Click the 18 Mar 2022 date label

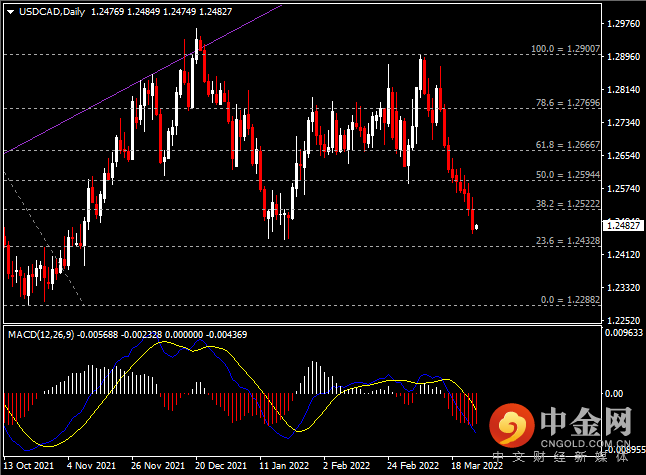pyautogui.click(x=477, y=466)
